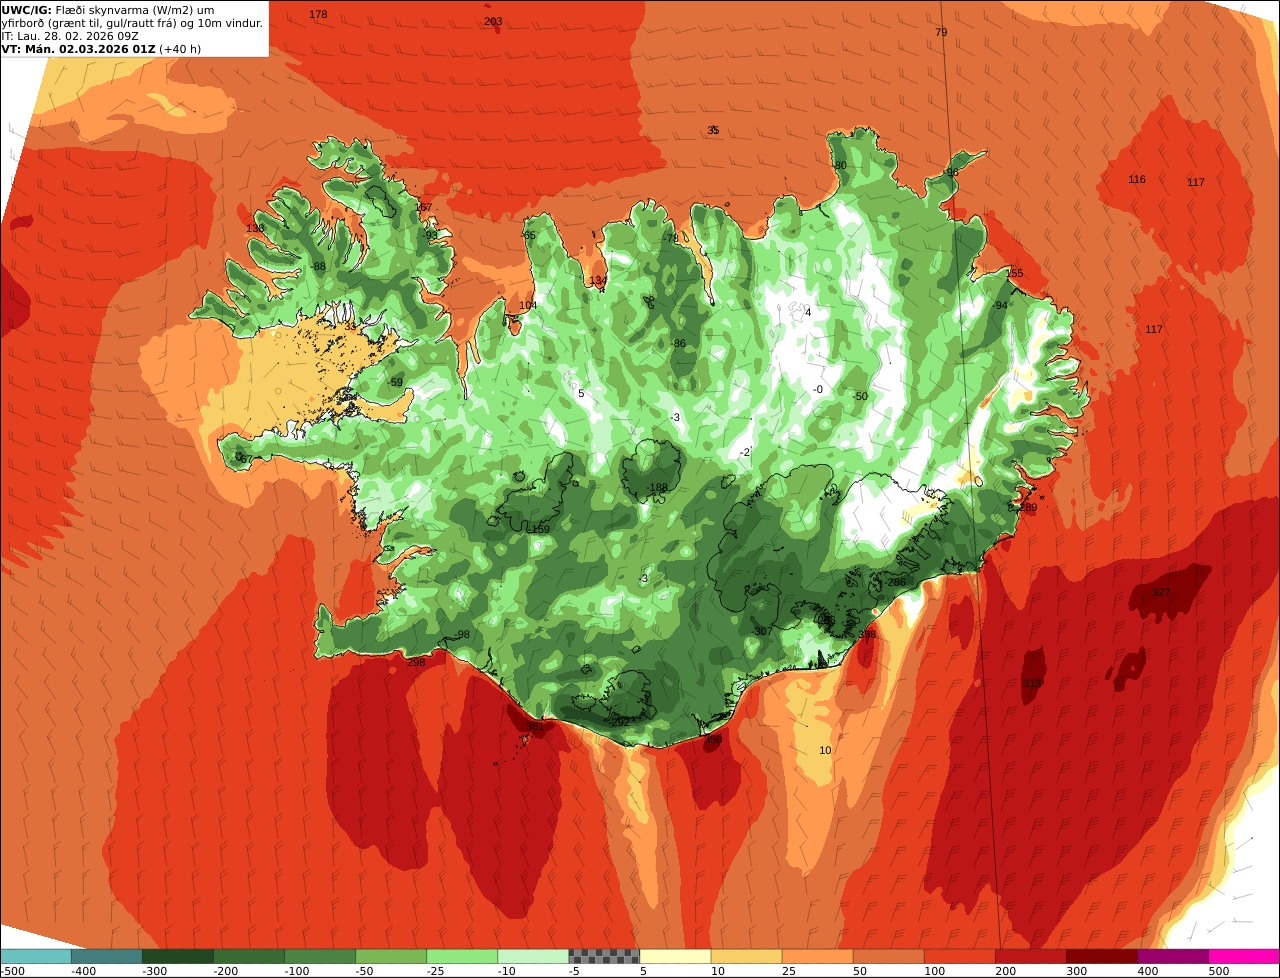This screenshot has height=978, width=1280.
Task: Pick the dark teal -400 to -300 swatch
Action: pyautogui.click(x=106, y=956)
